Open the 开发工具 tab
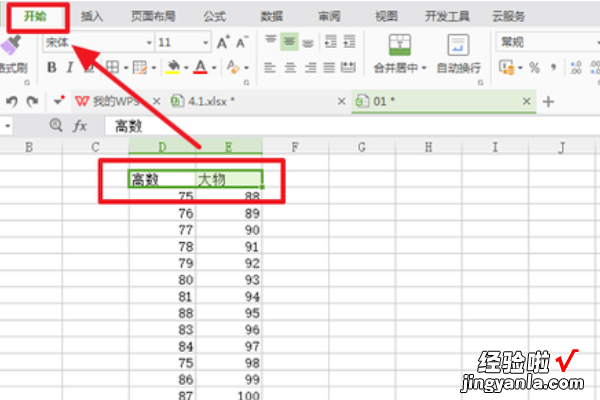600x400 pixels. pos(447,16)
